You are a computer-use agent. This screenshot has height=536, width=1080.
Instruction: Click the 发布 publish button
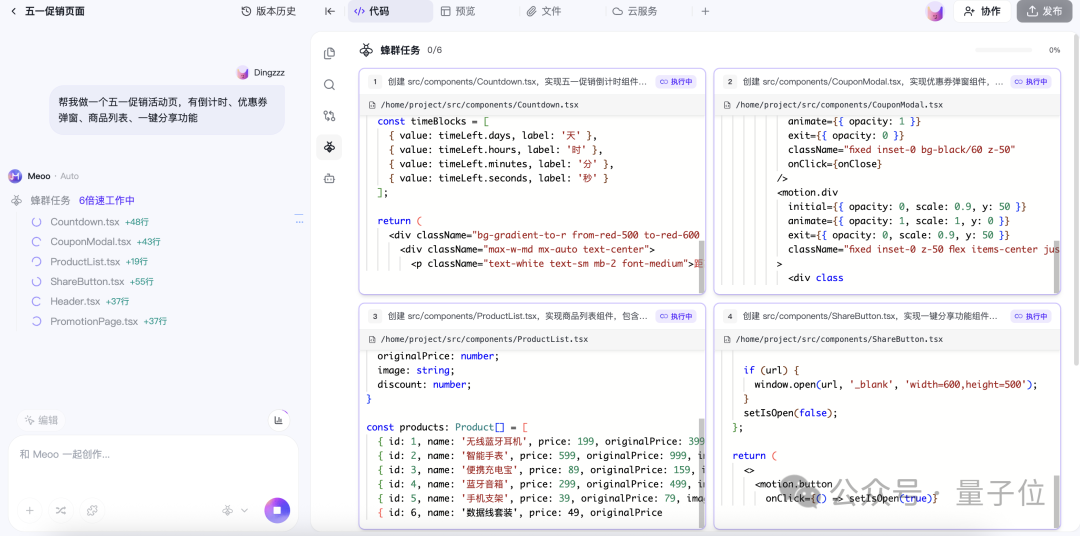coord(1043,11)
